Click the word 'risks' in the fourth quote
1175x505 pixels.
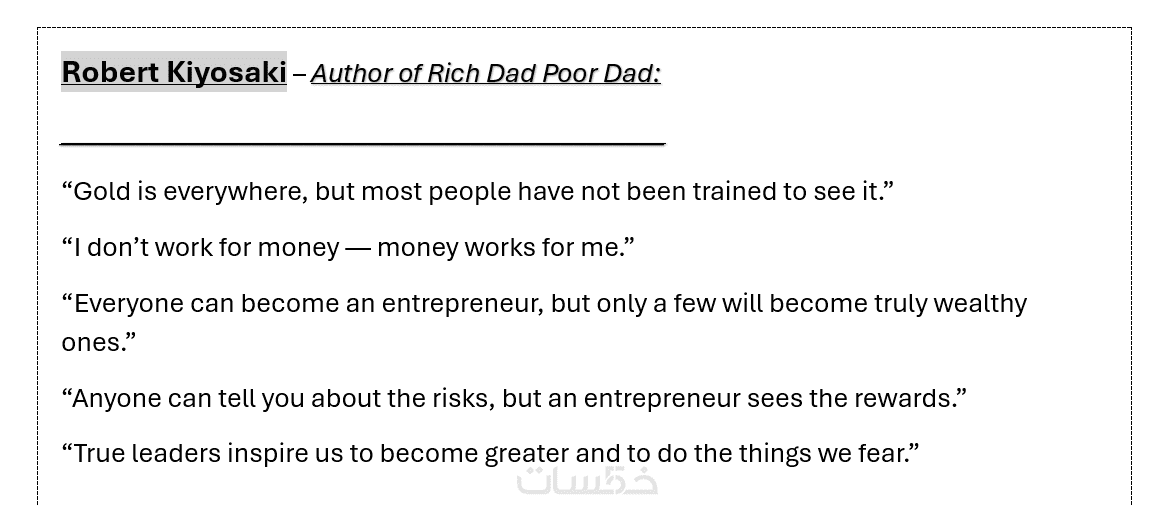pyautogui.click(x=462, y=398)
